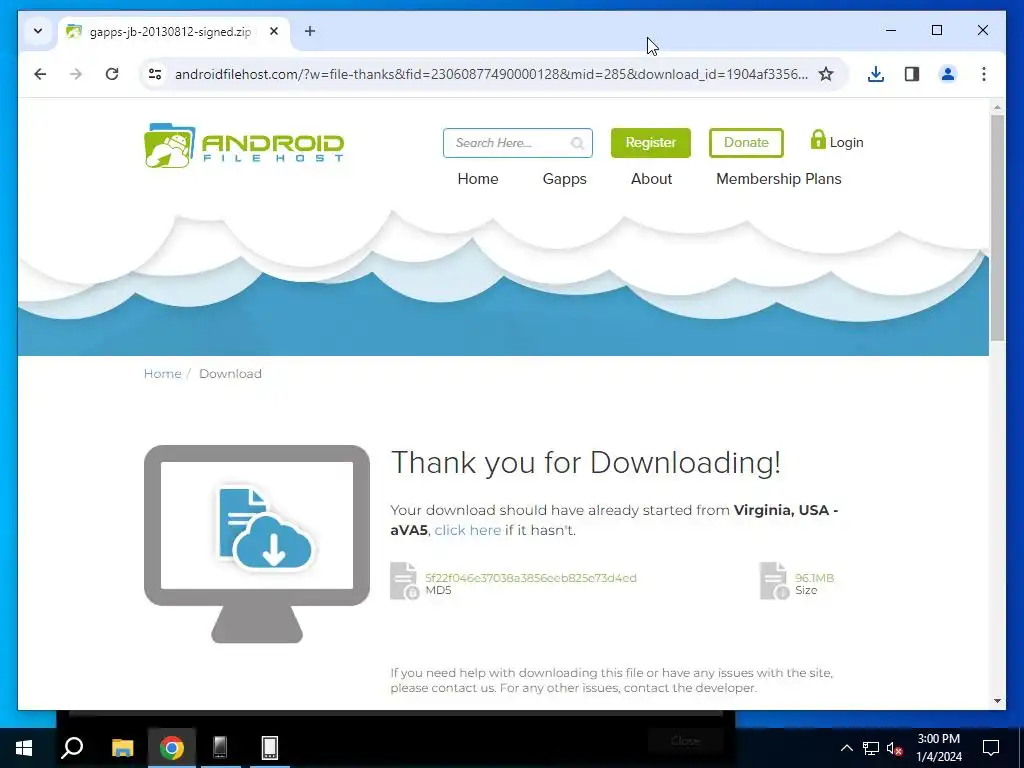This screenshot has width=1024, height=768.
Task: Click the scrollbar up arrow
Action: tap(997, 106)
